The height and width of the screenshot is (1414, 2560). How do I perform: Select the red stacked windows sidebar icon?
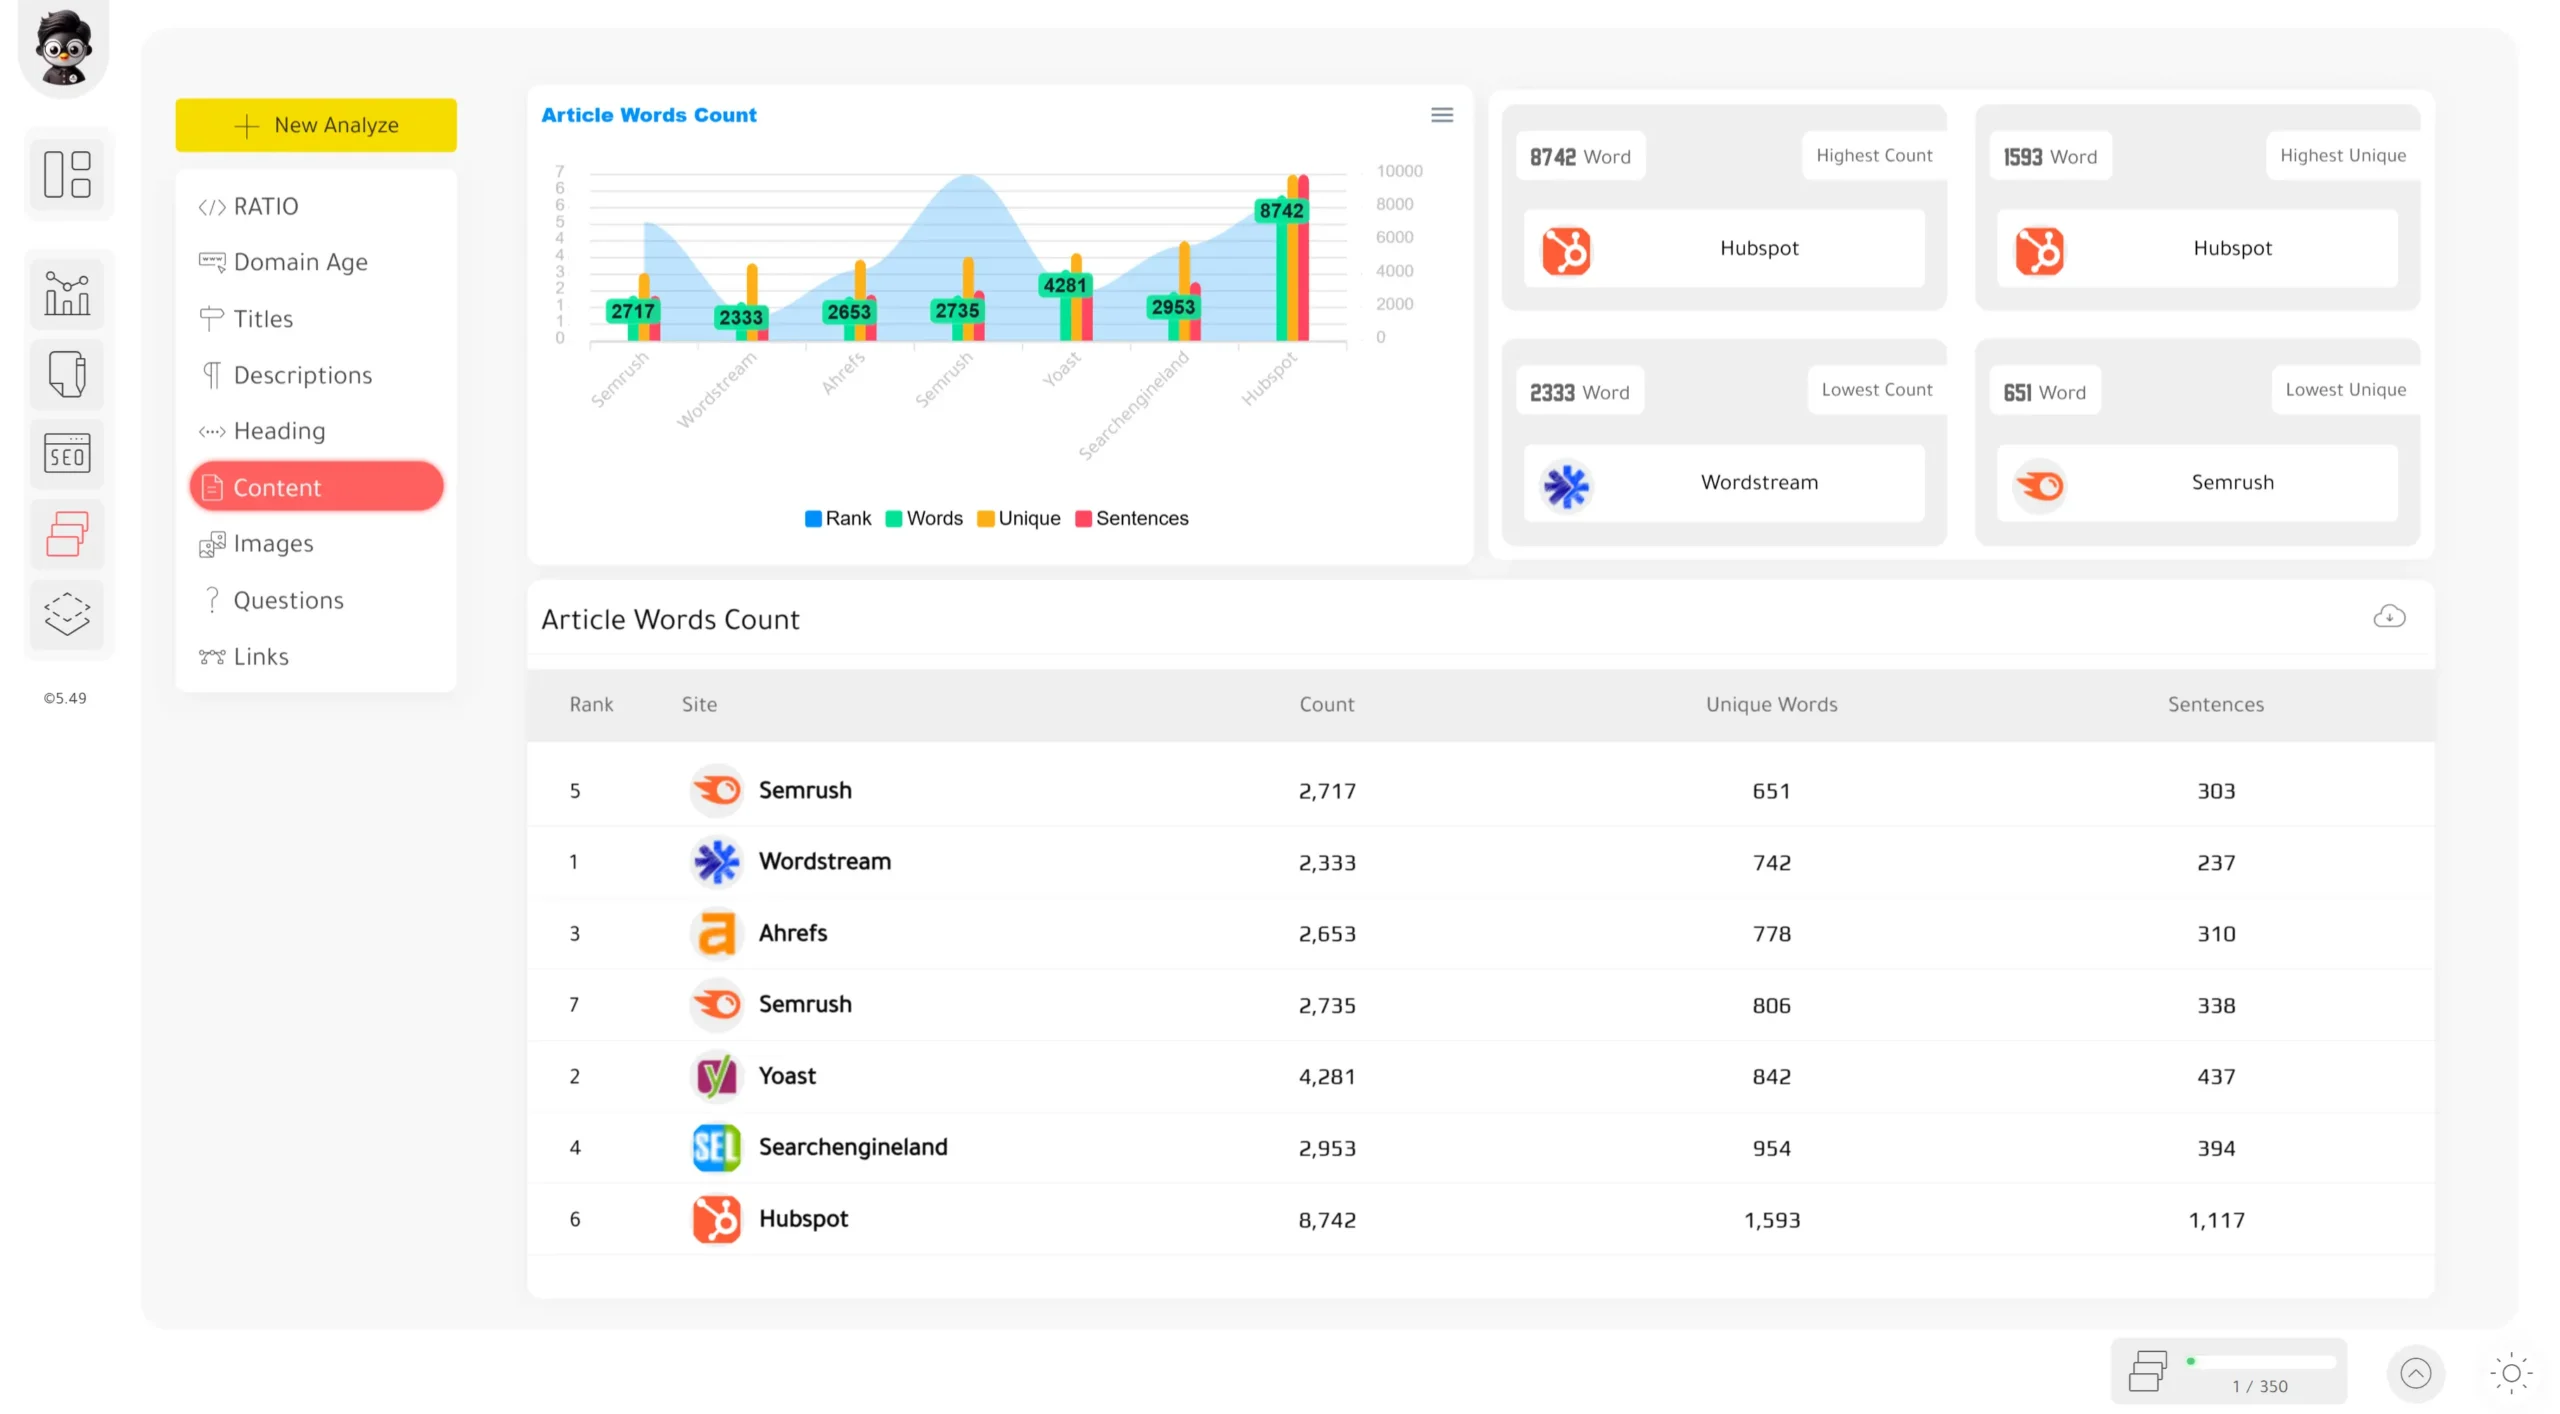(x=67, y=534)
